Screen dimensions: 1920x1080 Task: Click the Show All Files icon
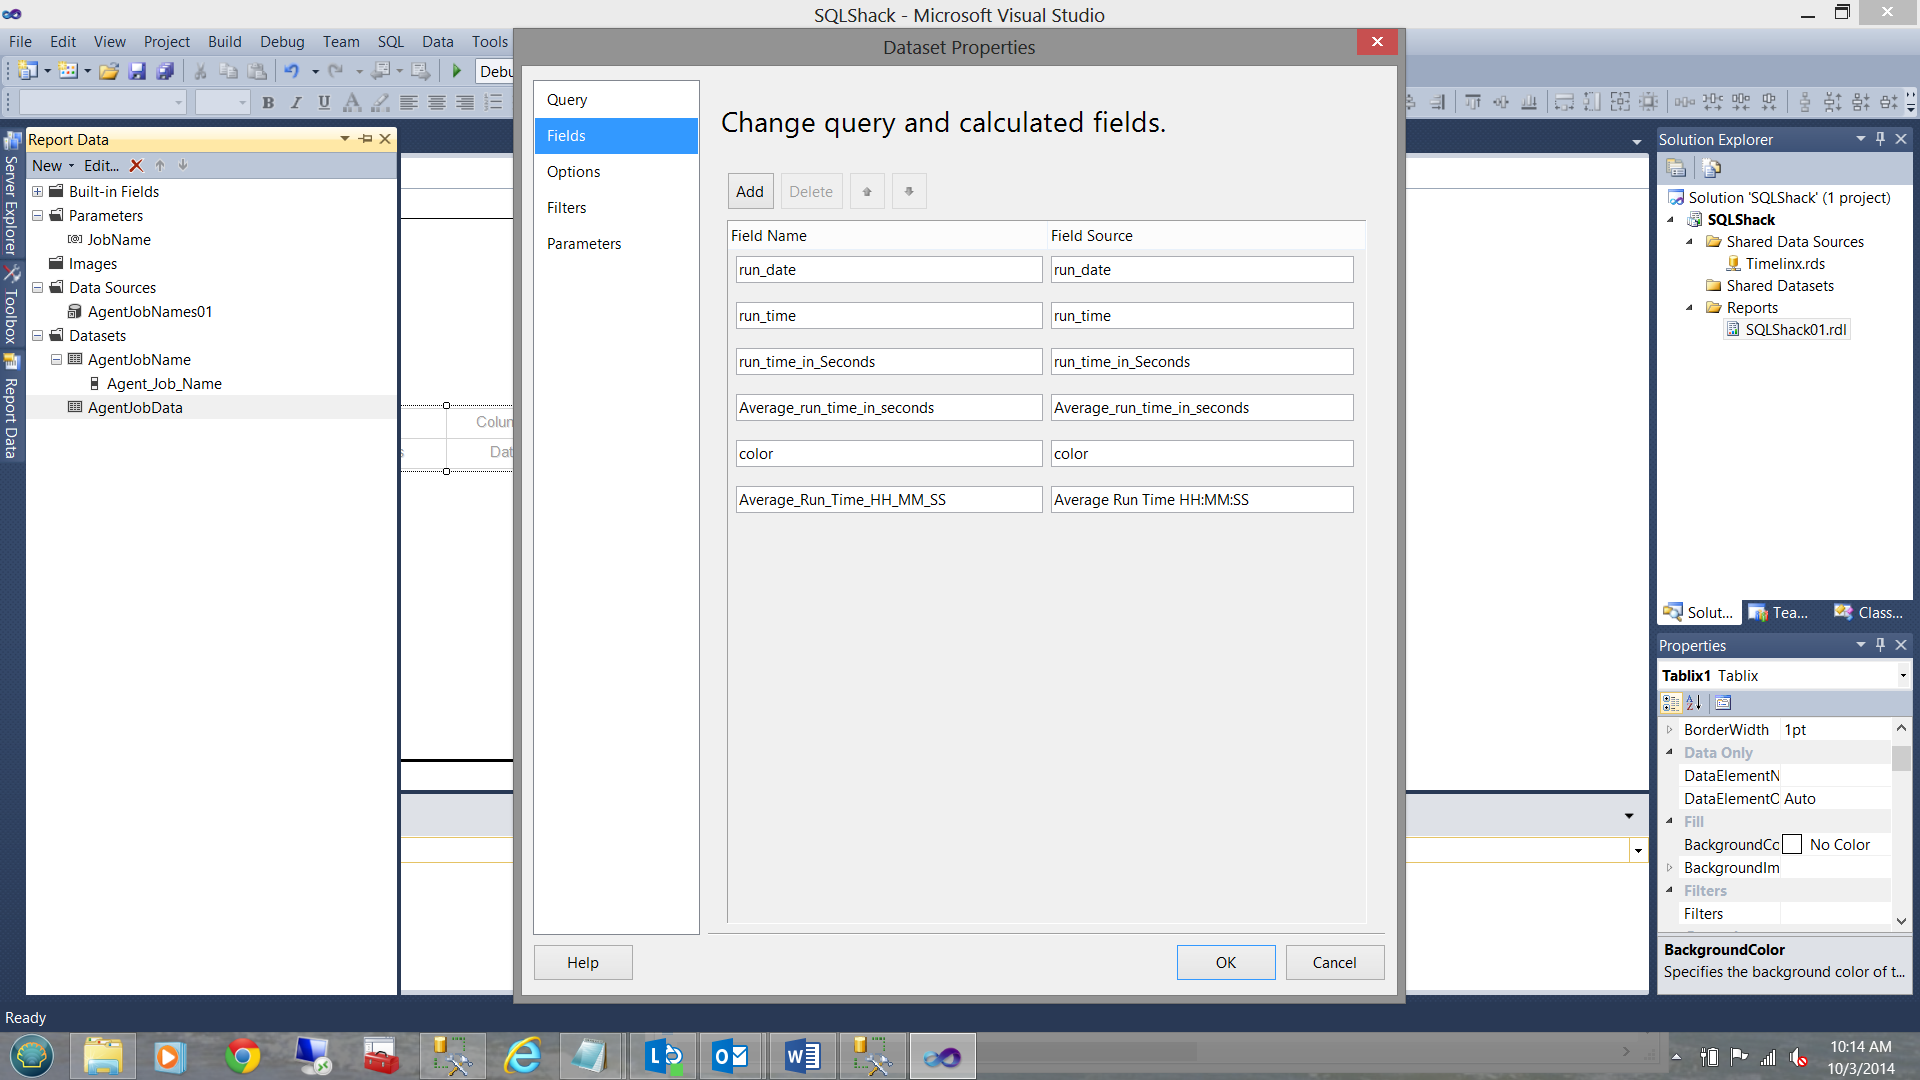[1711, 168]
